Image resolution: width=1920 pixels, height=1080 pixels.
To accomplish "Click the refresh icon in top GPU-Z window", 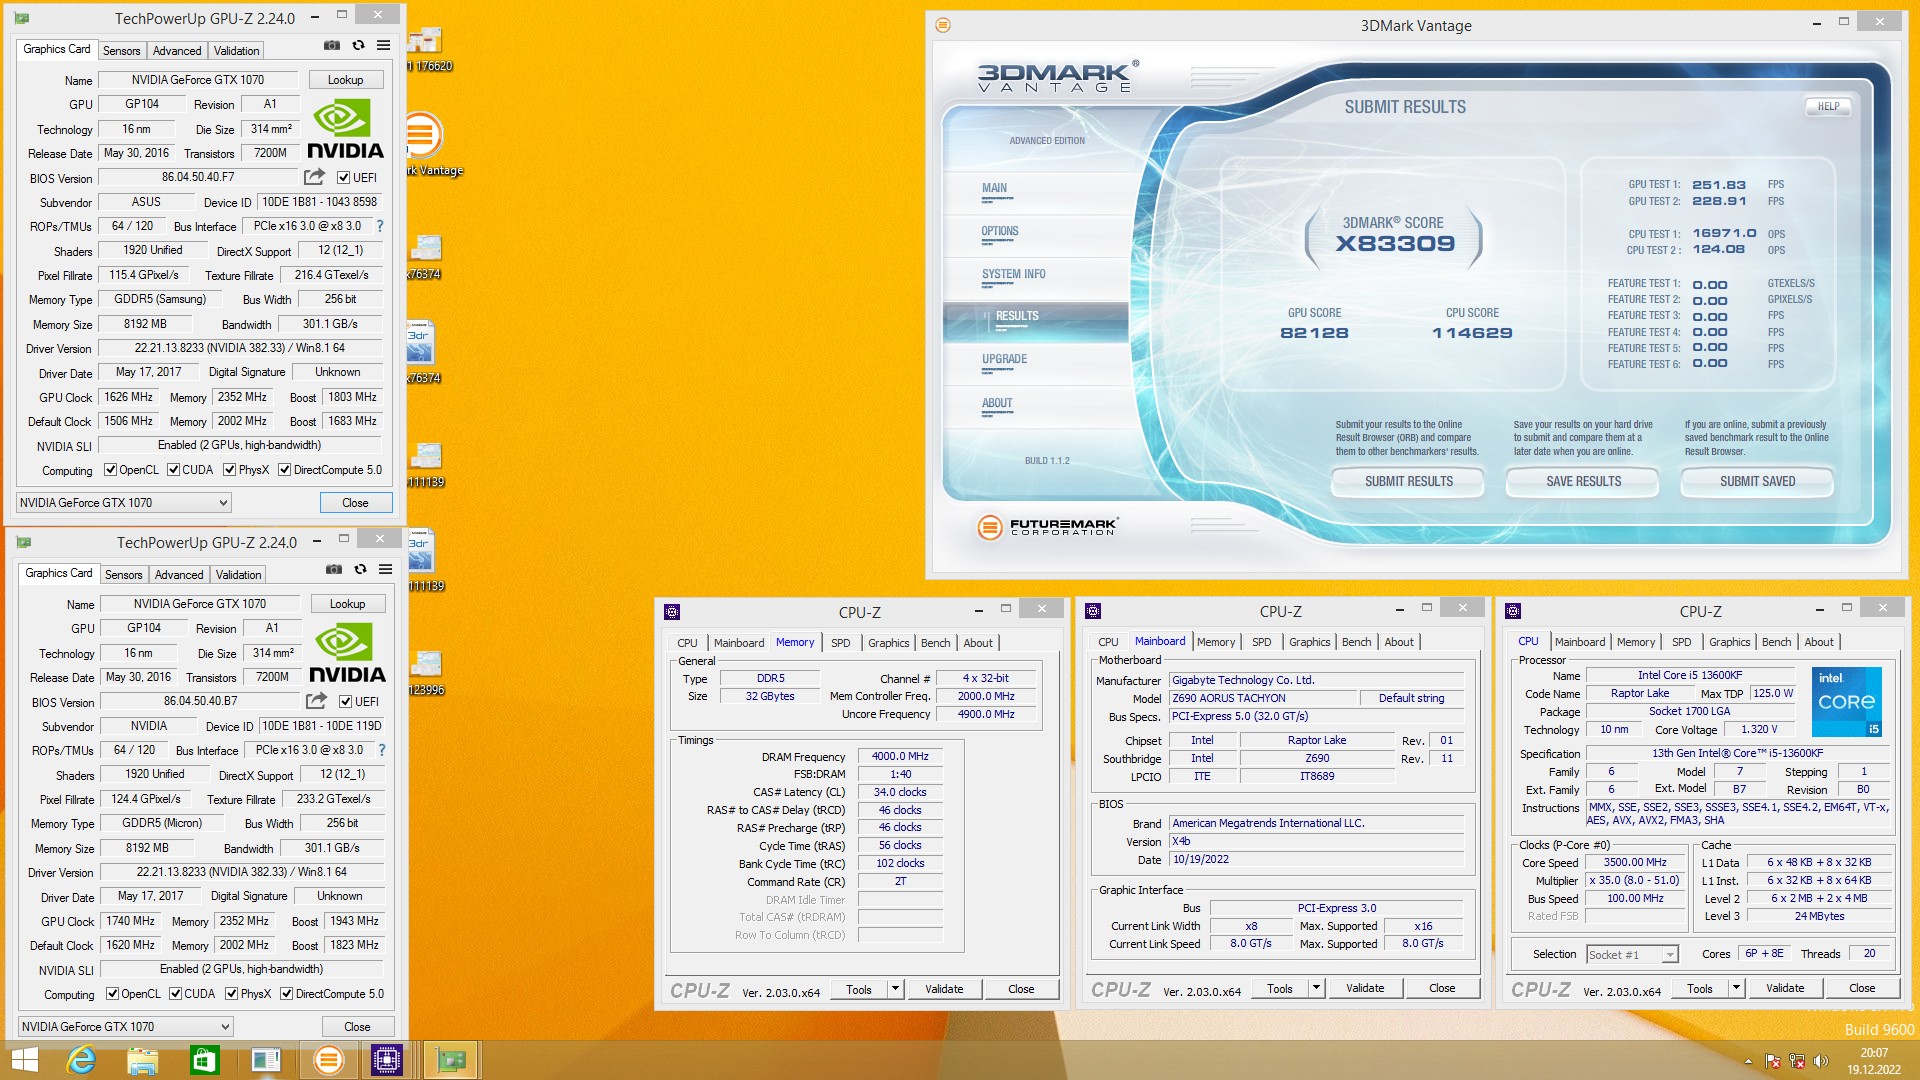I will (x=358, y=45).
